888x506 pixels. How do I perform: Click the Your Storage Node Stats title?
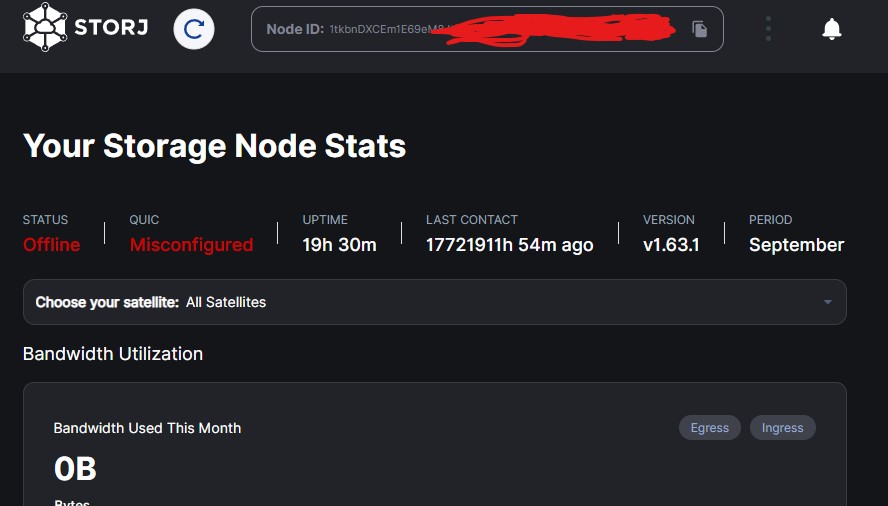coord(214,146)
